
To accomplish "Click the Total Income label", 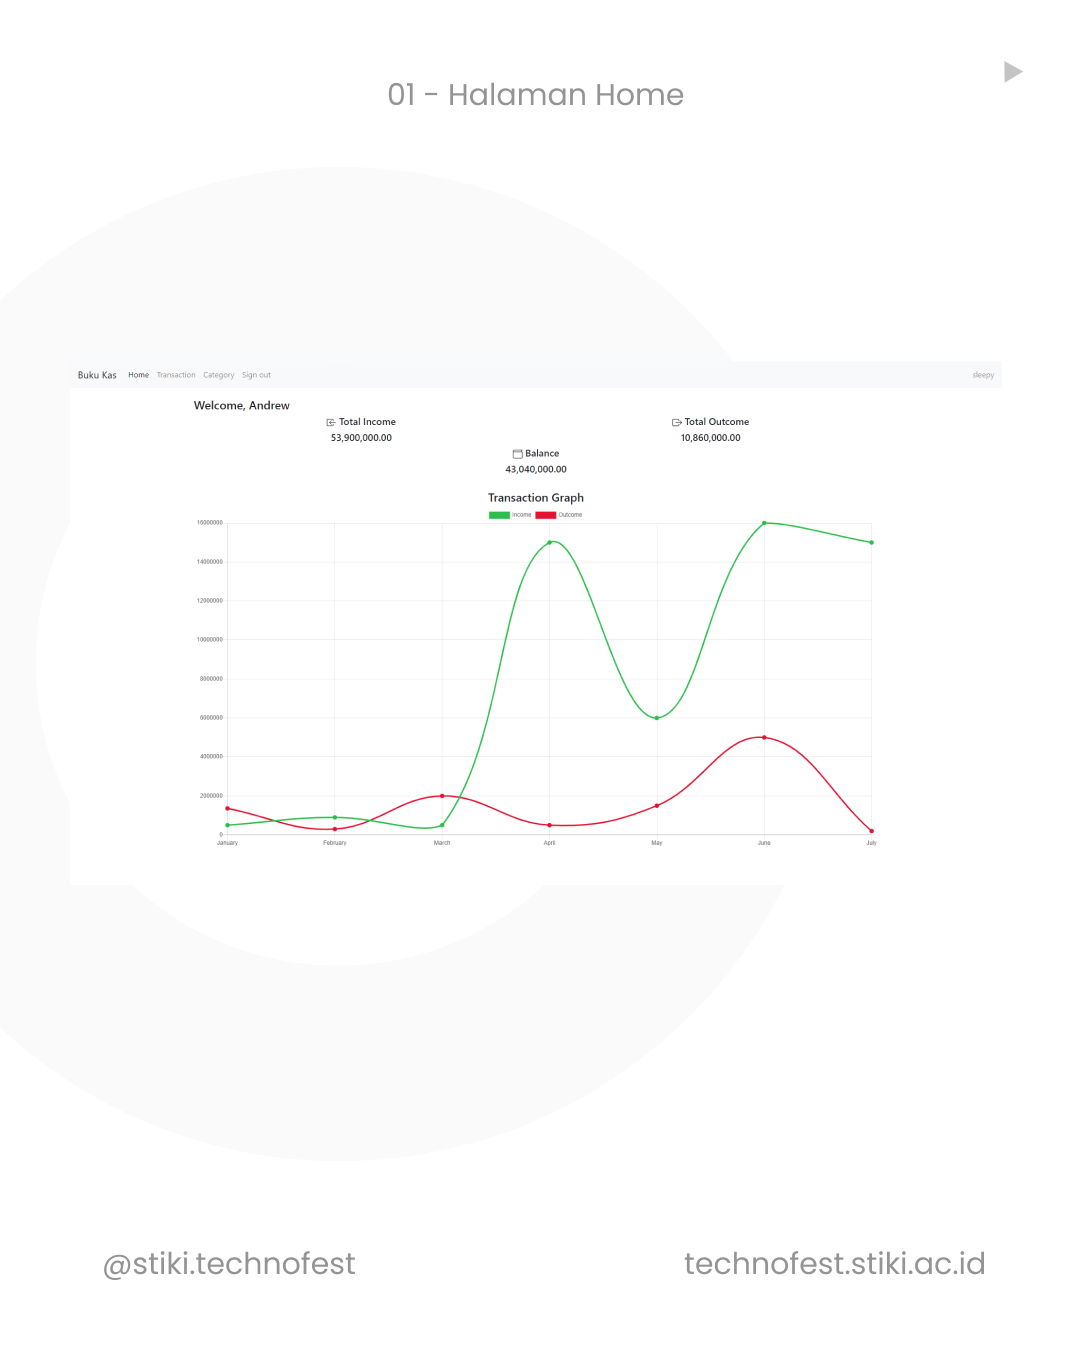I will [367, 422].
